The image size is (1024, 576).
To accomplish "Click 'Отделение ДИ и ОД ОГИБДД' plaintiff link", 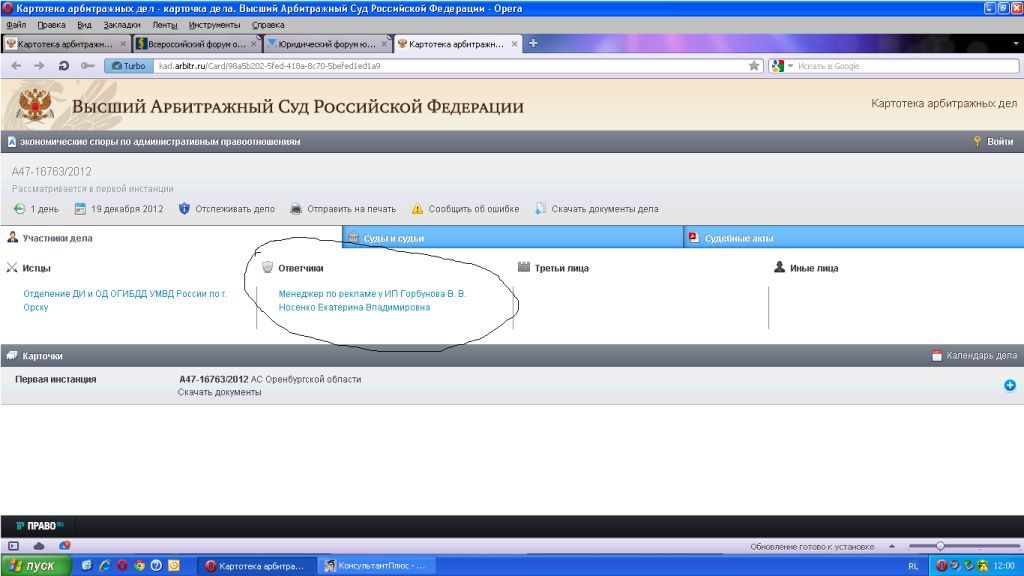I will 125,294.
